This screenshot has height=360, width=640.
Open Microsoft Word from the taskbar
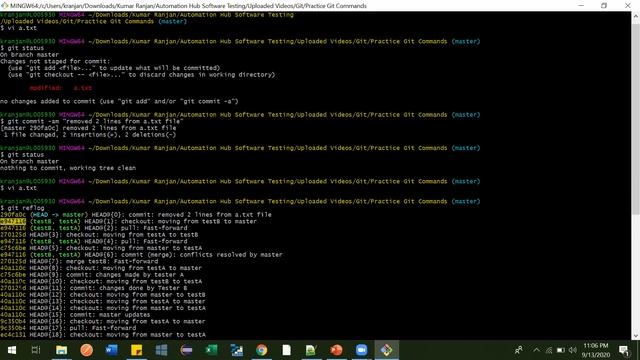[111, 350]
